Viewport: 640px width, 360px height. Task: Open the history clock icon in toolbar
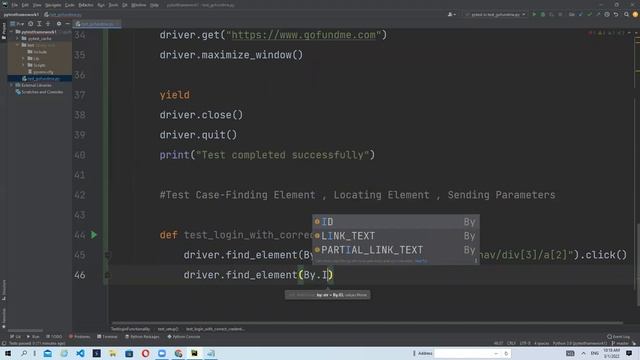pos(607,14)
